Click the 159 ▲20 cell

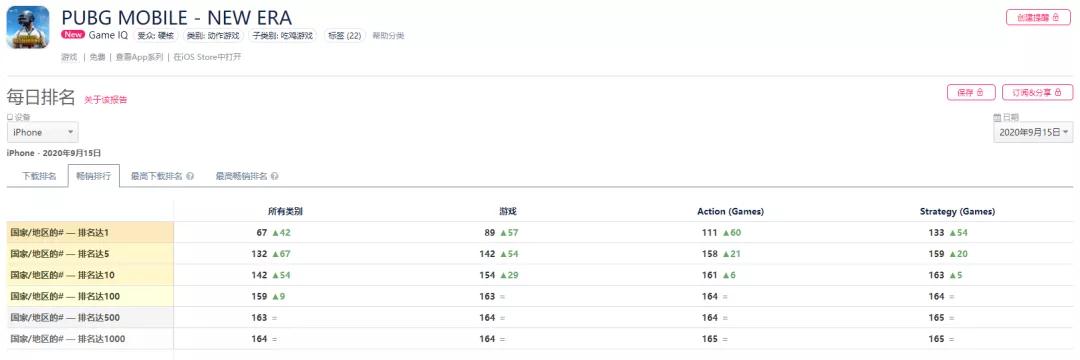pyautogui.click(x=948, y=254)
